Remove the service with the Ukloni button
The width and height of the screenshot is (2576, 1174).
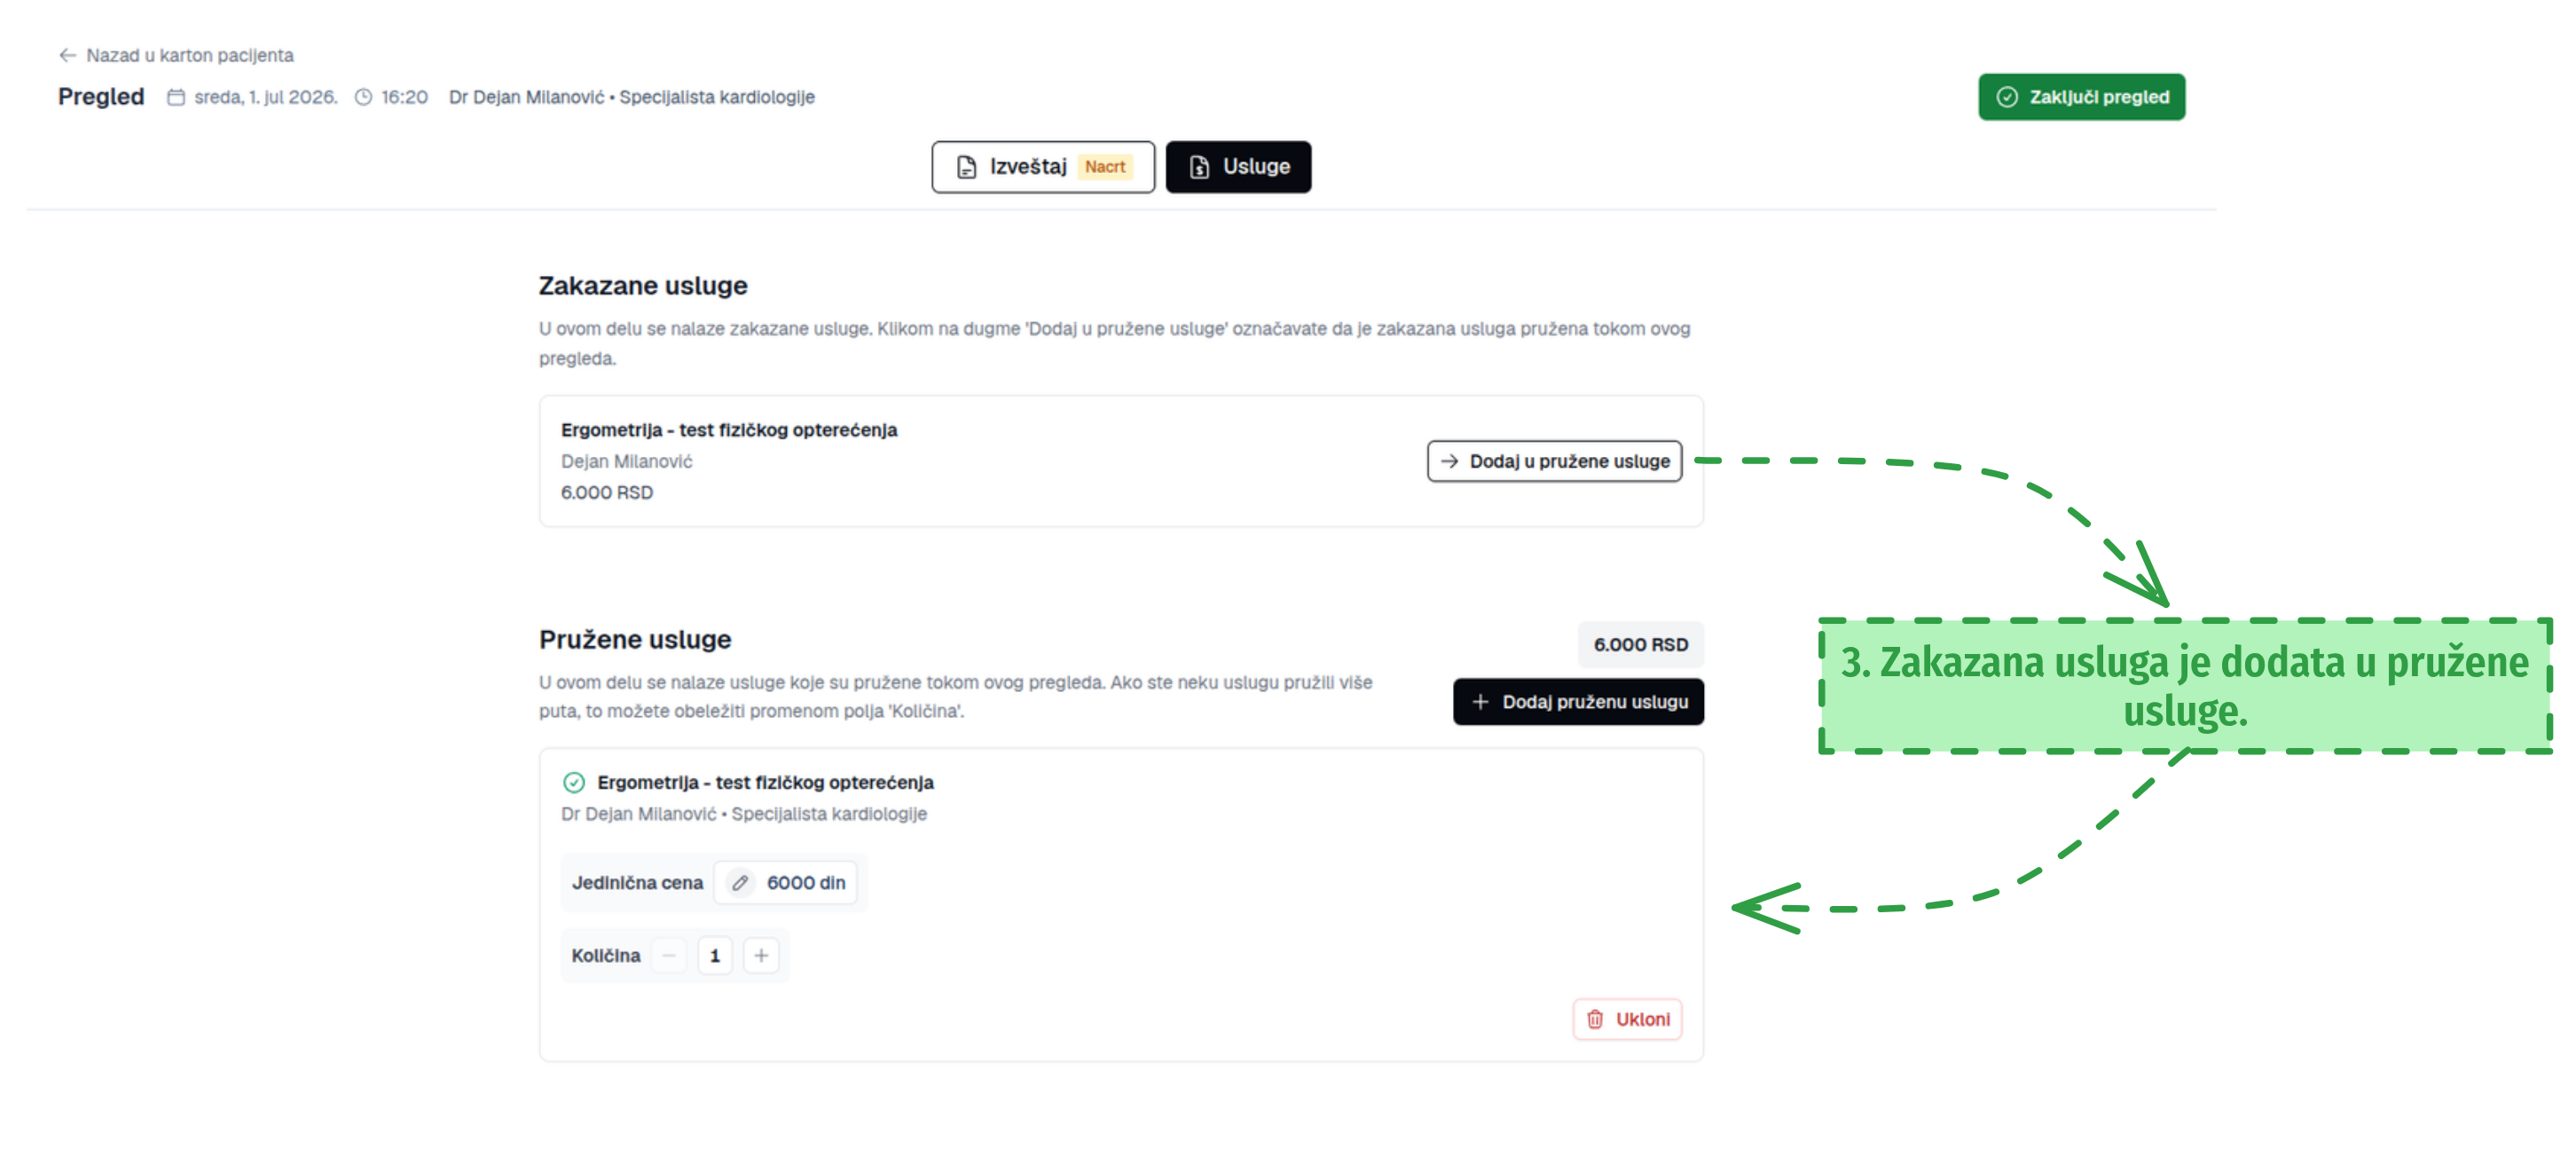(1627, 1020)
